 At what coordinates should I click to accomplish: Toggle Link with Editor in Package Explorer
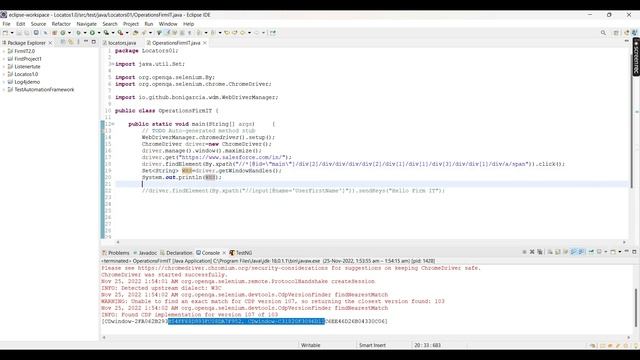tap(71, 42)
